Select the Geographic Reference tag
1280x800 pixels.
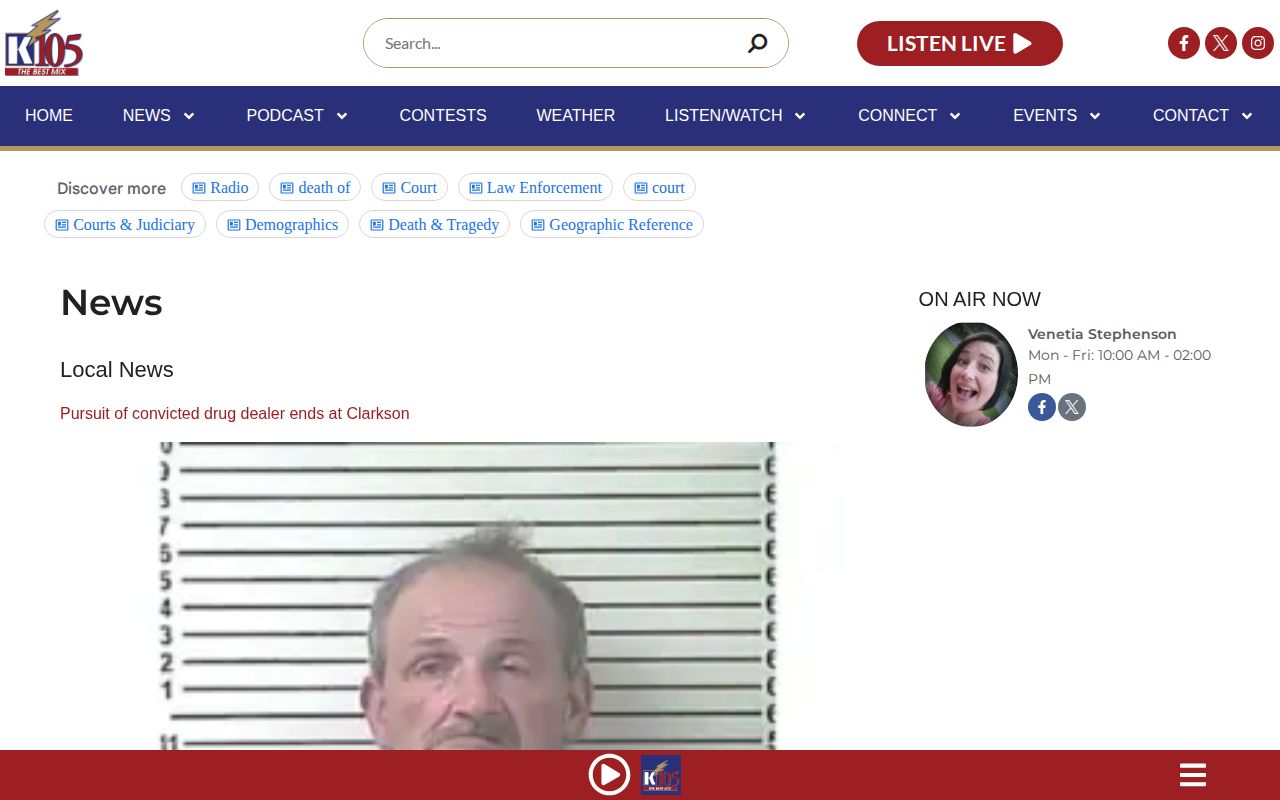612,224
